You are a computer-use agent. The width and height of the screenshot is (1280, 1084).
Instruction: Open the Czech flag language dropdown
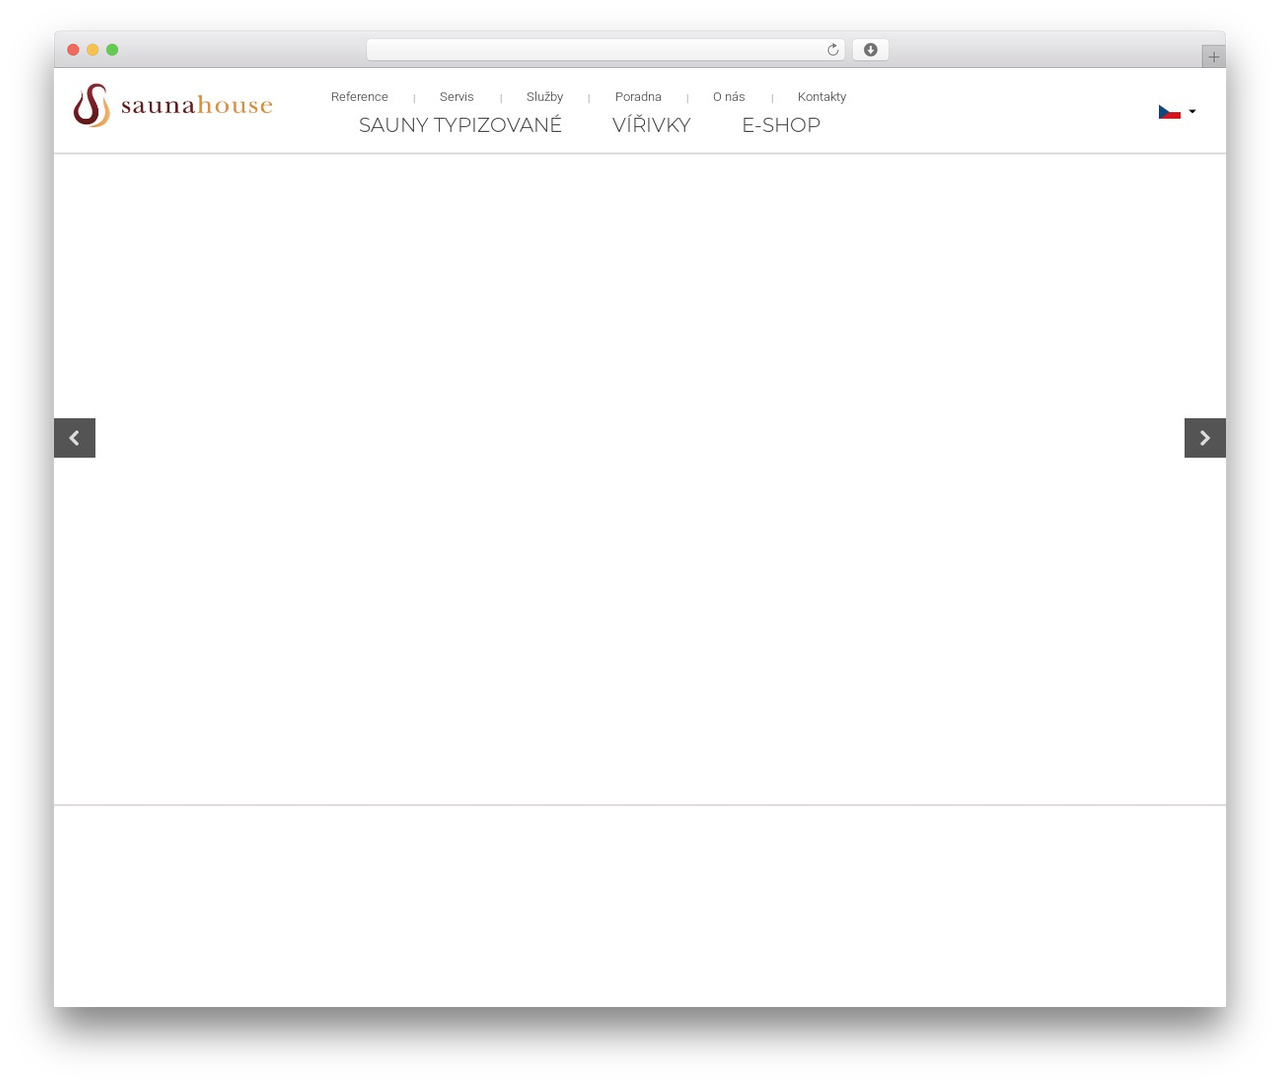(x=1177, y=112)
